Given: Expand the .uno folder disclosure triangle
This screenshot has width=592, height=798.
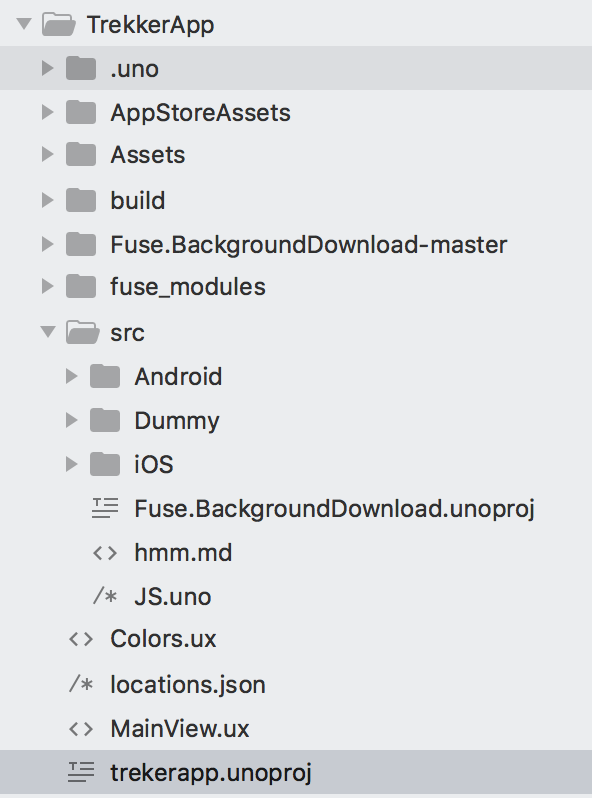Looking at the screenshot, I should [x=47, y=68].
